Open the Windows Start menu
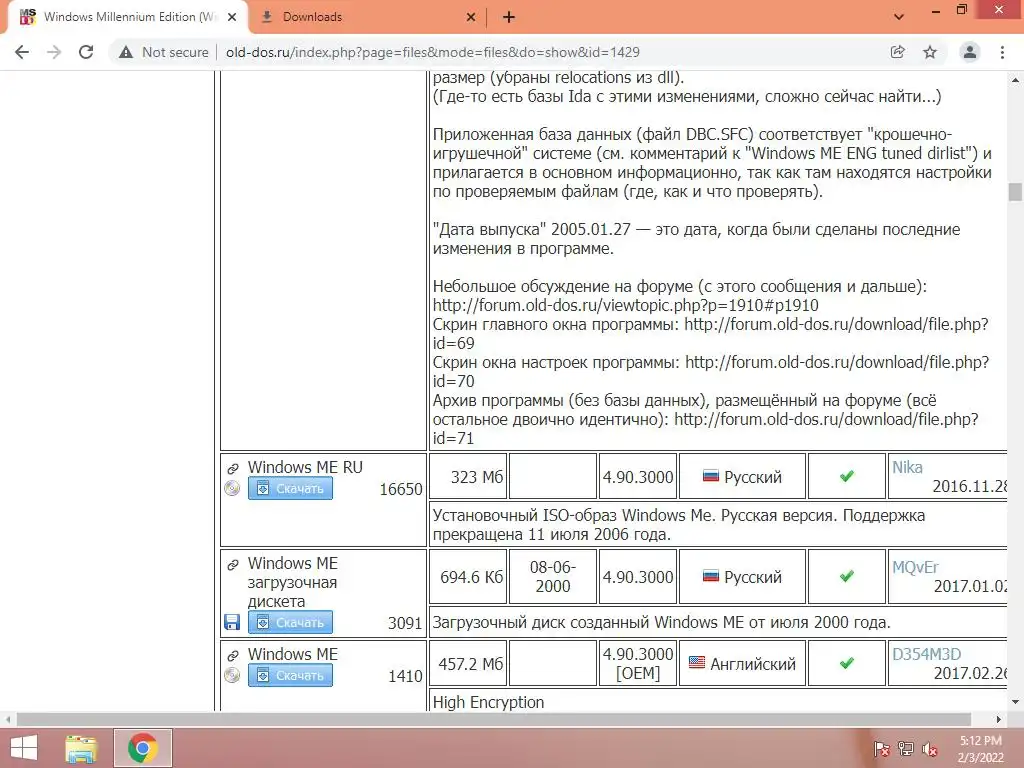 [x=24, y=748]
